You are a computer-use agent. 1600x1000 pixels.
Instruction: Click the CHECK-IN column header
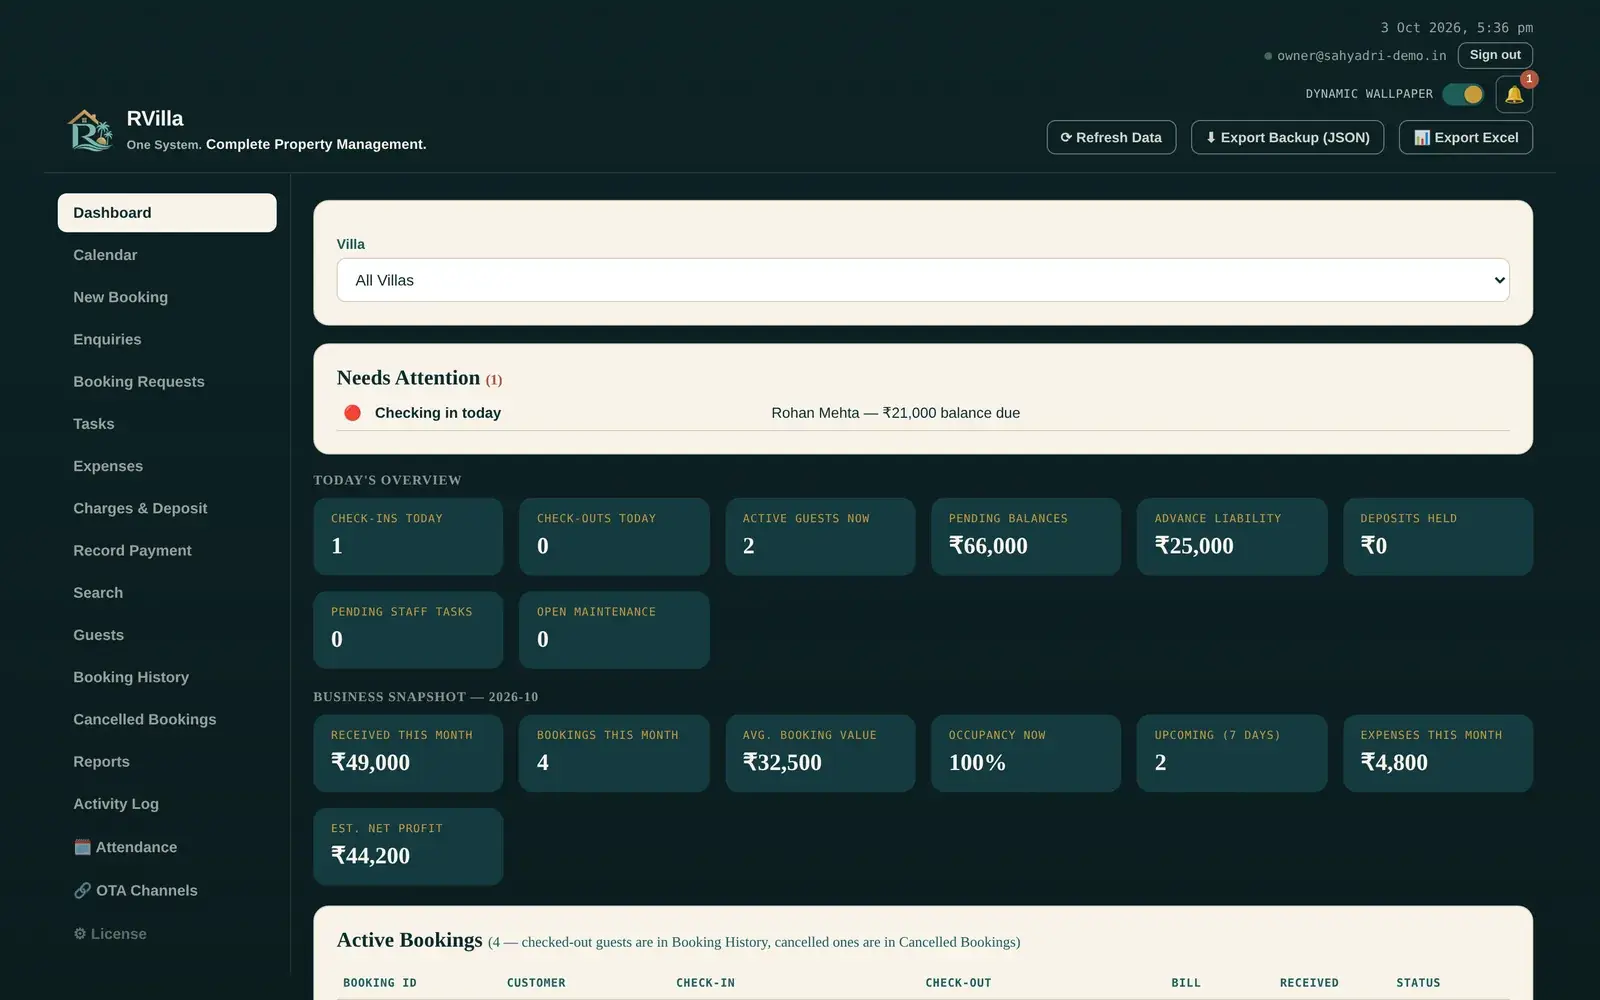705,983
